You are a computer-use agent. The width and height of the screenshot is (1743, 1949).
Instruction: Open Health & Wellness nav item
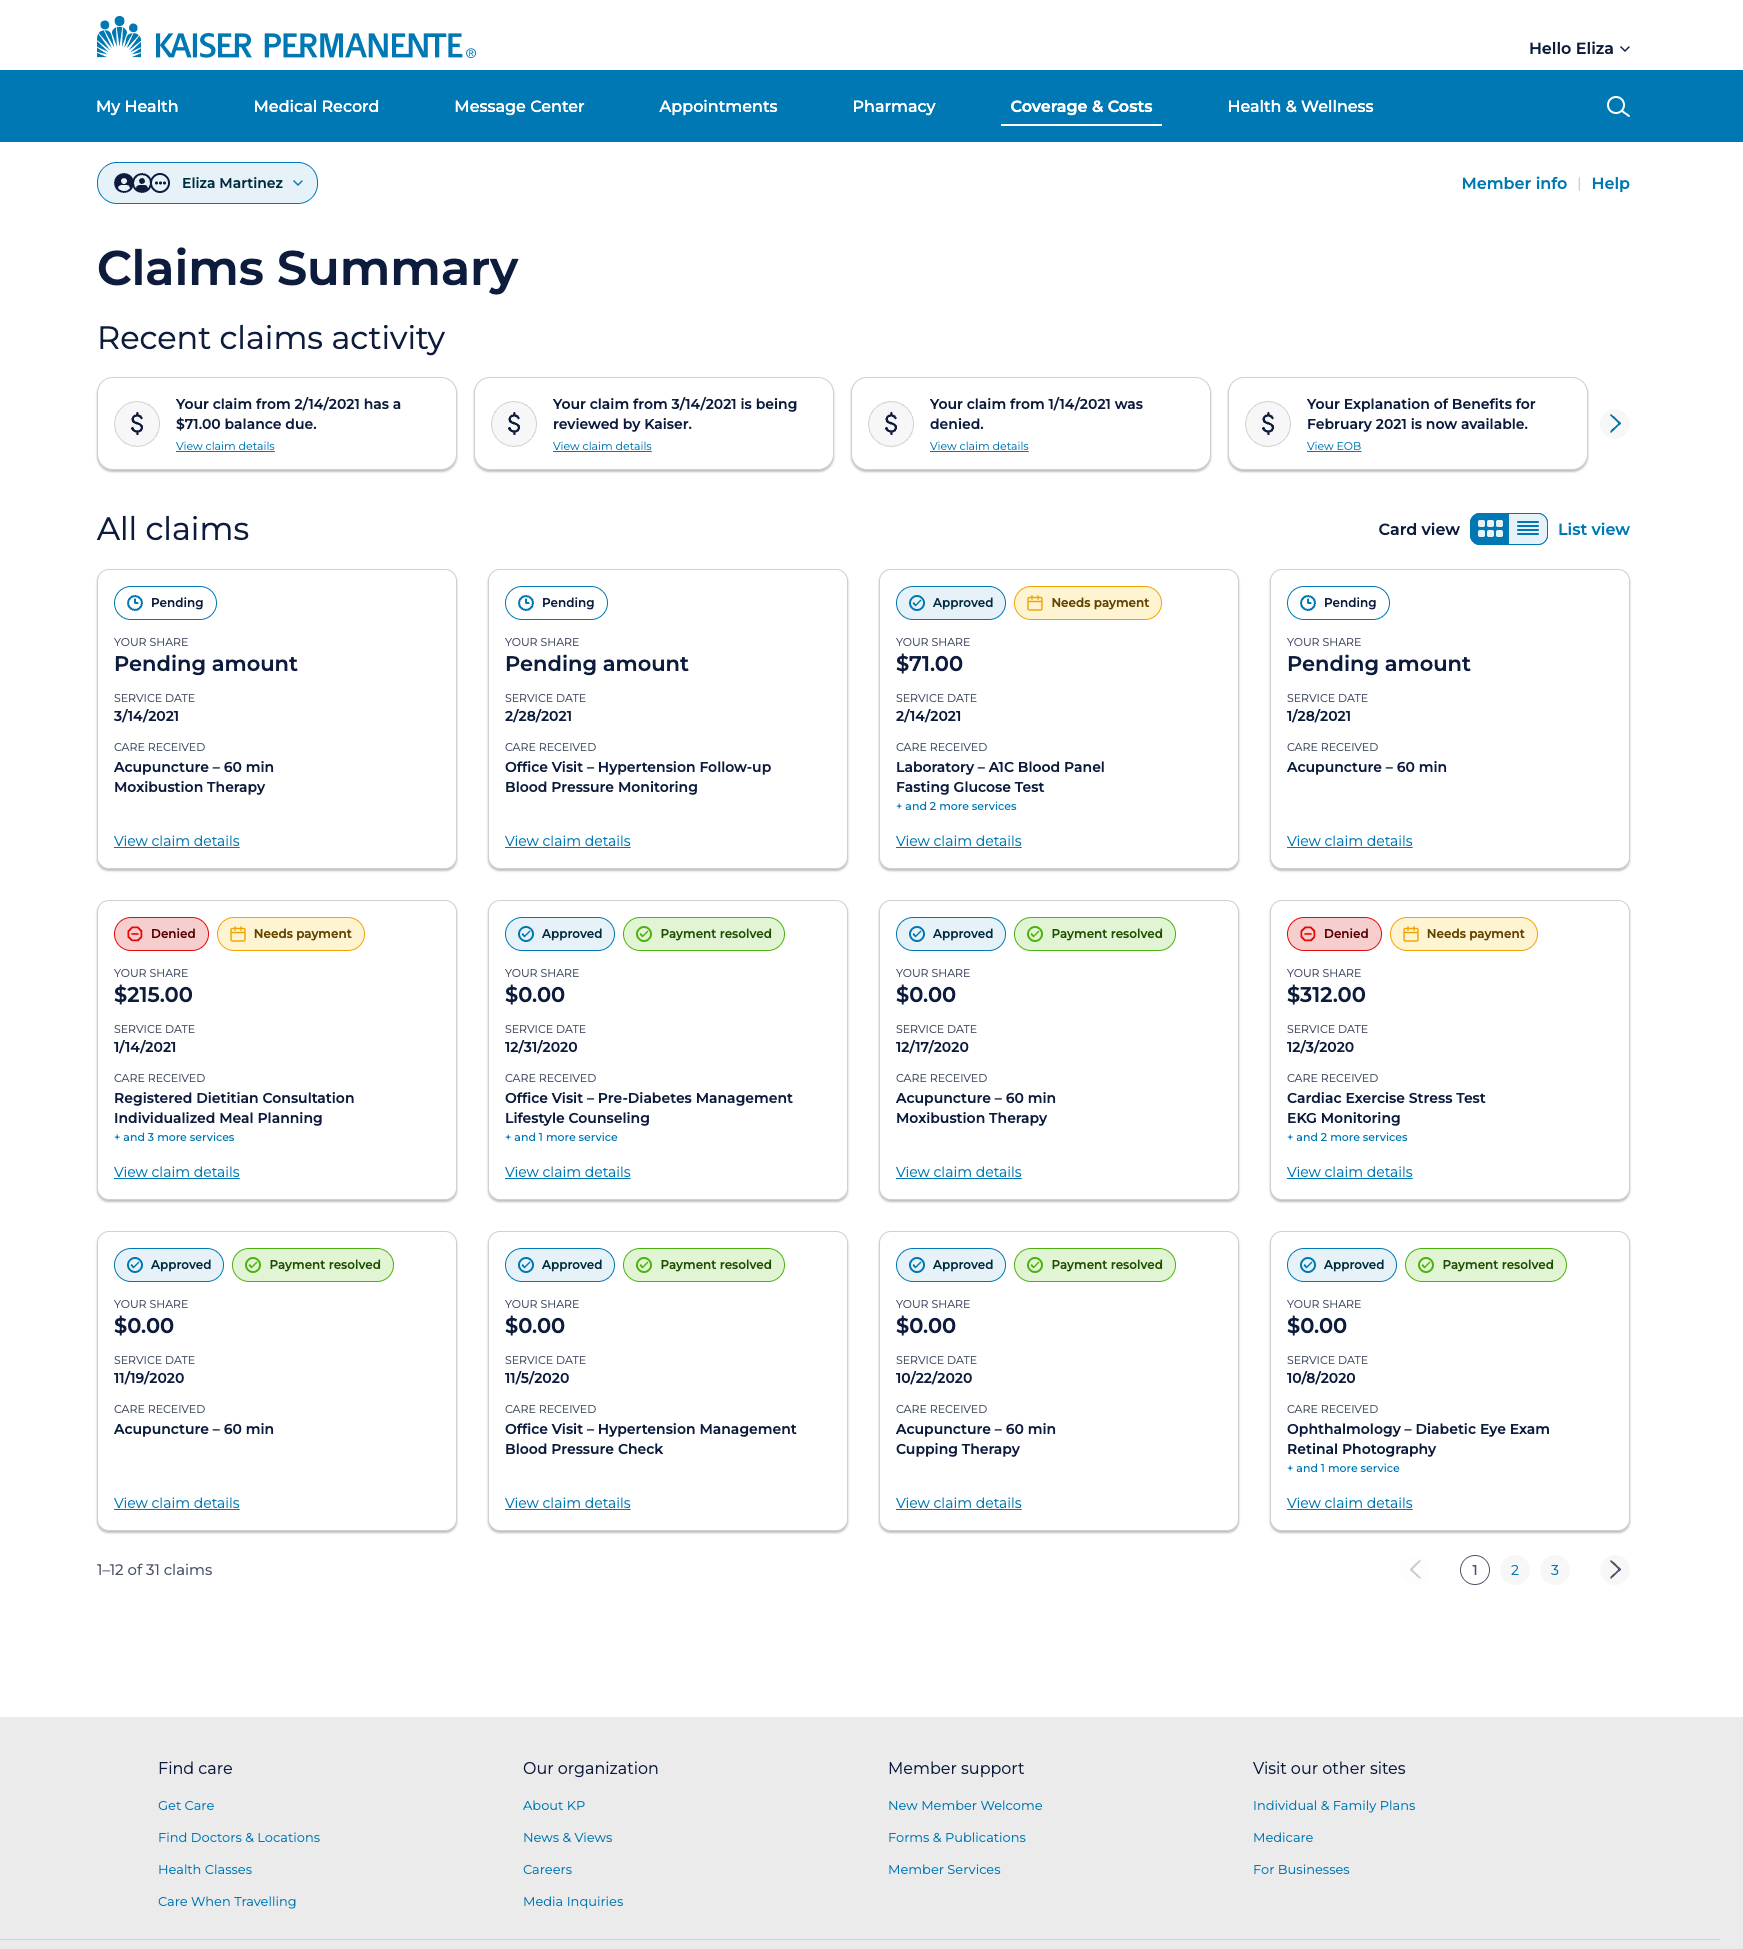[x=1300, y=106]
